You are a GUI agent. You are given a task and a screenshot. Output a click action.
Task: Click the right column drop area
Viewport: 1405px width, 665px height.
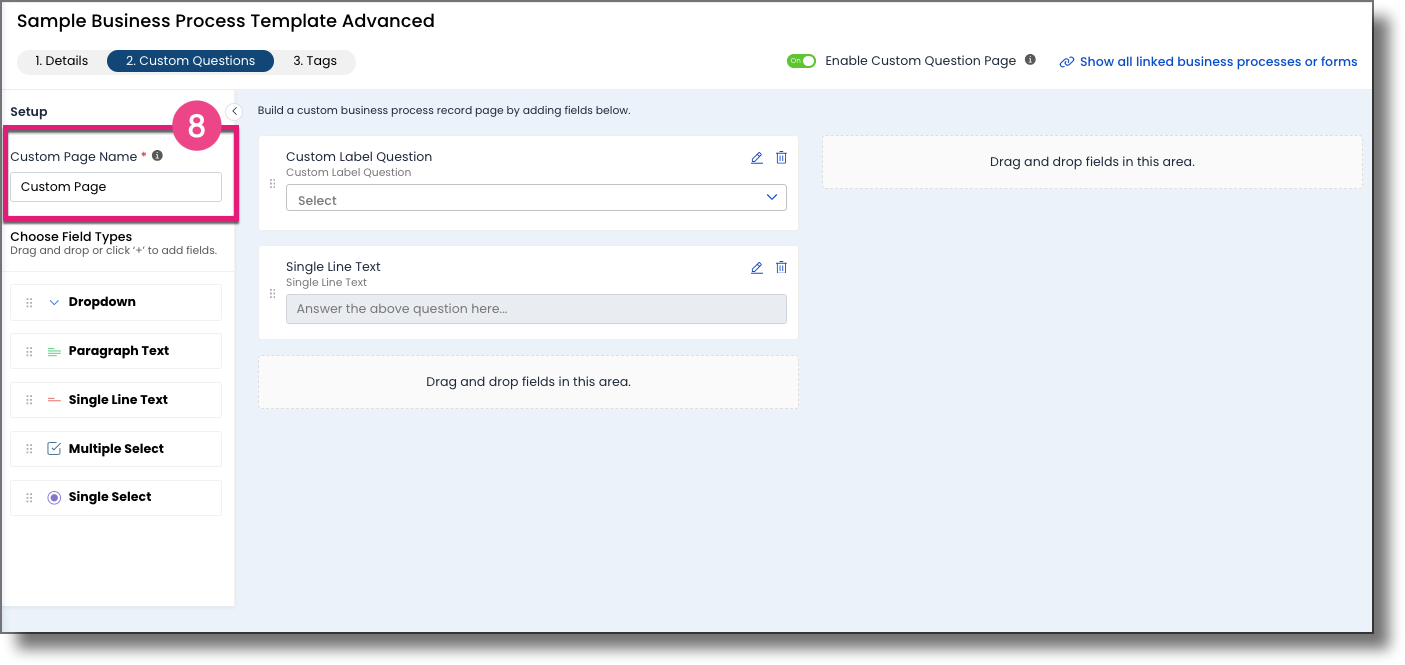pyautogui.click(x=1092, y=162)
